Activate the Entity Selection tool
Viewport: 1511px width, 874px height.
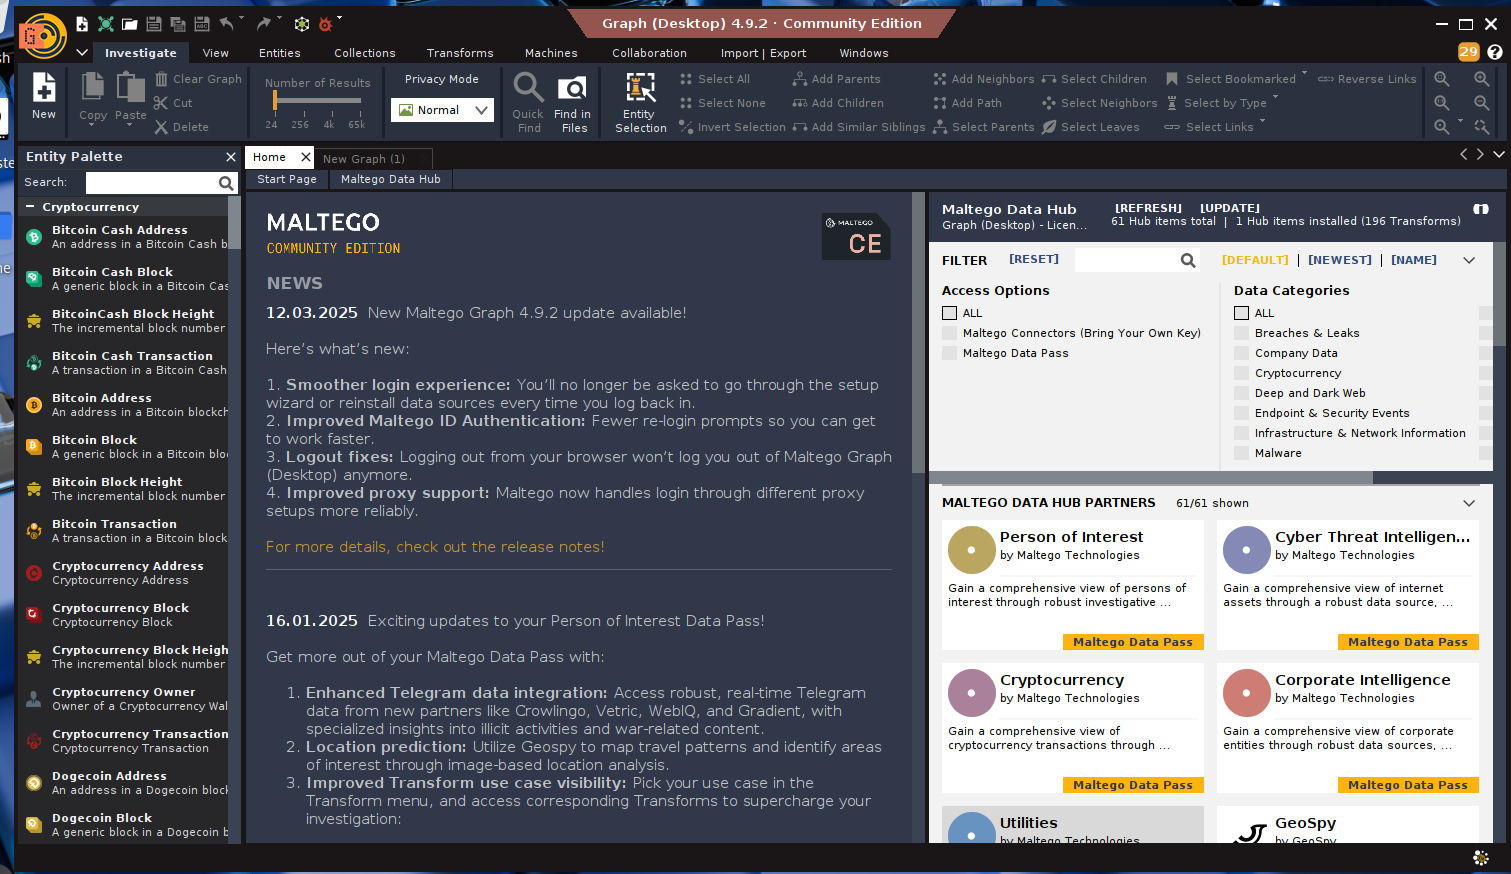point(640,88)
